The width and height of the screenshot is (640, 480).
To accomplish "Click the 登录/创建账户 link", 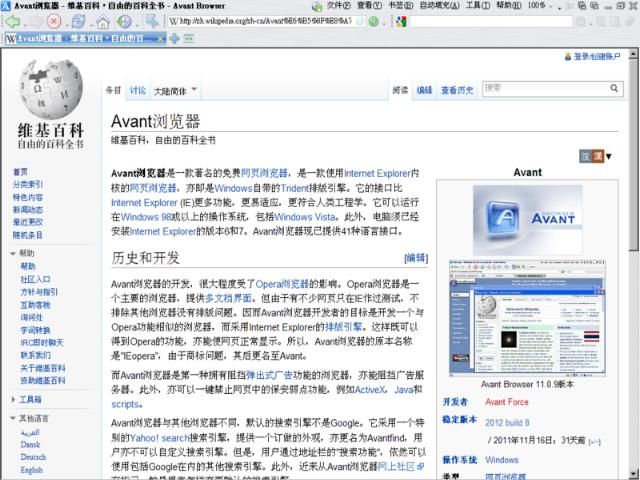I will 603,57.
